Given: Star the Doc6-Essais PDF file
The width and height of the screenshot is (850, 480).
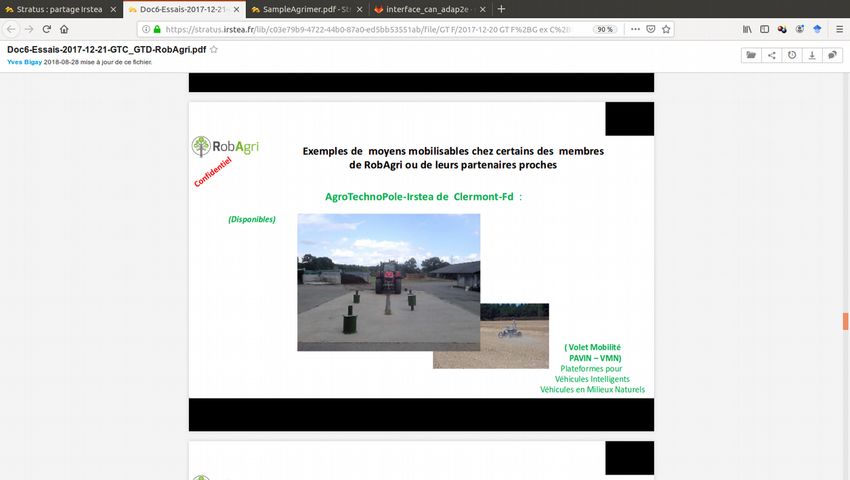Looking at the screenshot, I should click(x=214, y=49).
